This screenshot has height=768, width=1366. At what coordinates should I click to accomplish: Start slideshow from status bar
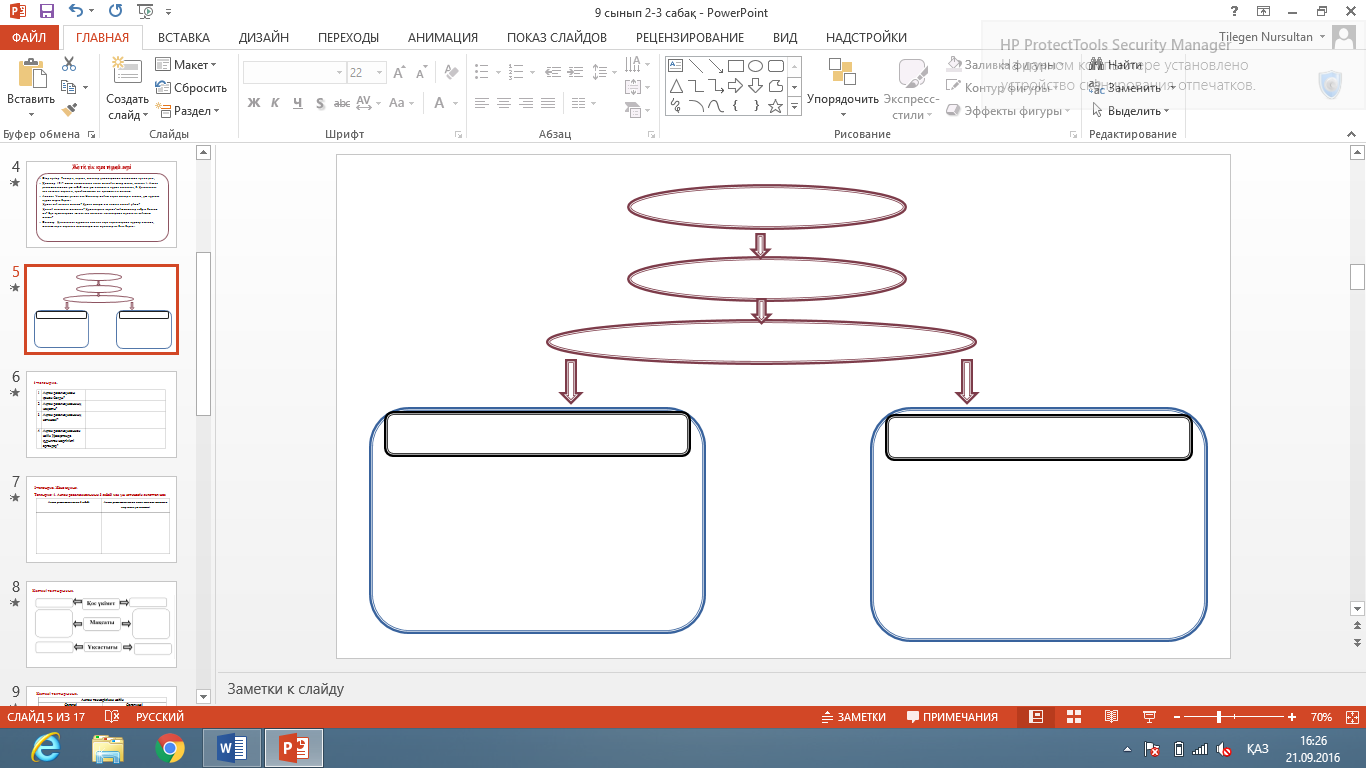pyautogui.click(x=1148, y=717)
